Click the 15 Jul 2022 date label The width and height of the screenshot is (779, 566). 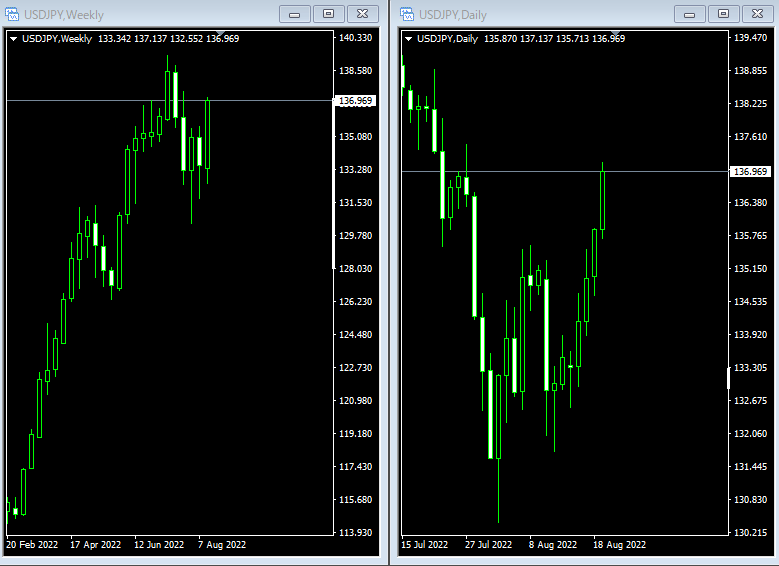click(425, 545)
